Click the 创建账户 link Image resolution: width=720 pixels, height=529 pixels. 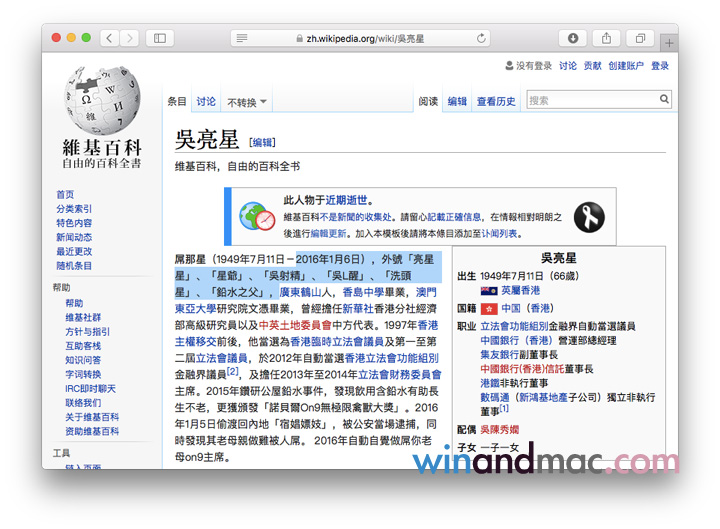tap(626, 66)
